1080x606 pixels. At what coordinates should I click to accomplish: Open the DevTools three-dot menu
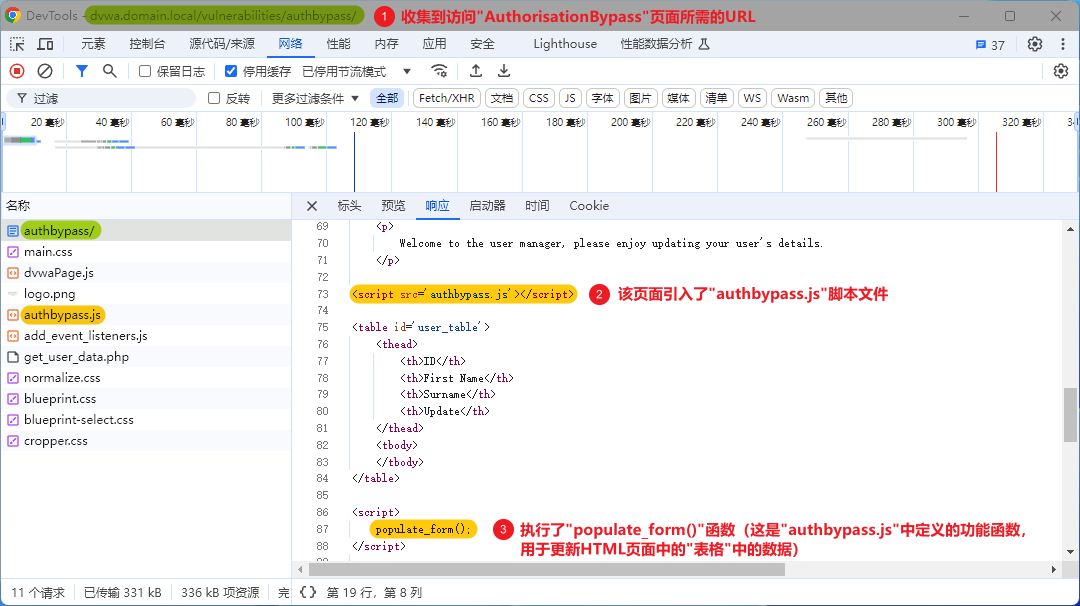click(x=1063, y=44)
